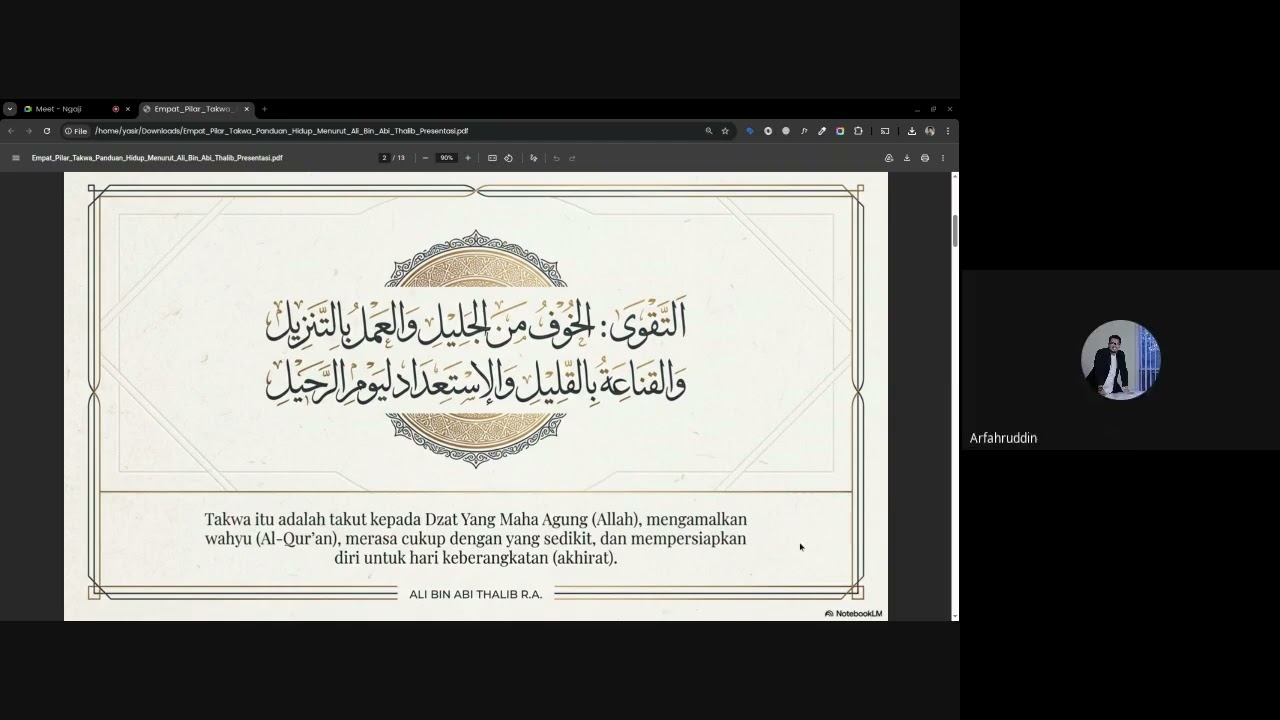
Task: Zoom in on the PDF
Action: [x=467, y=158]
